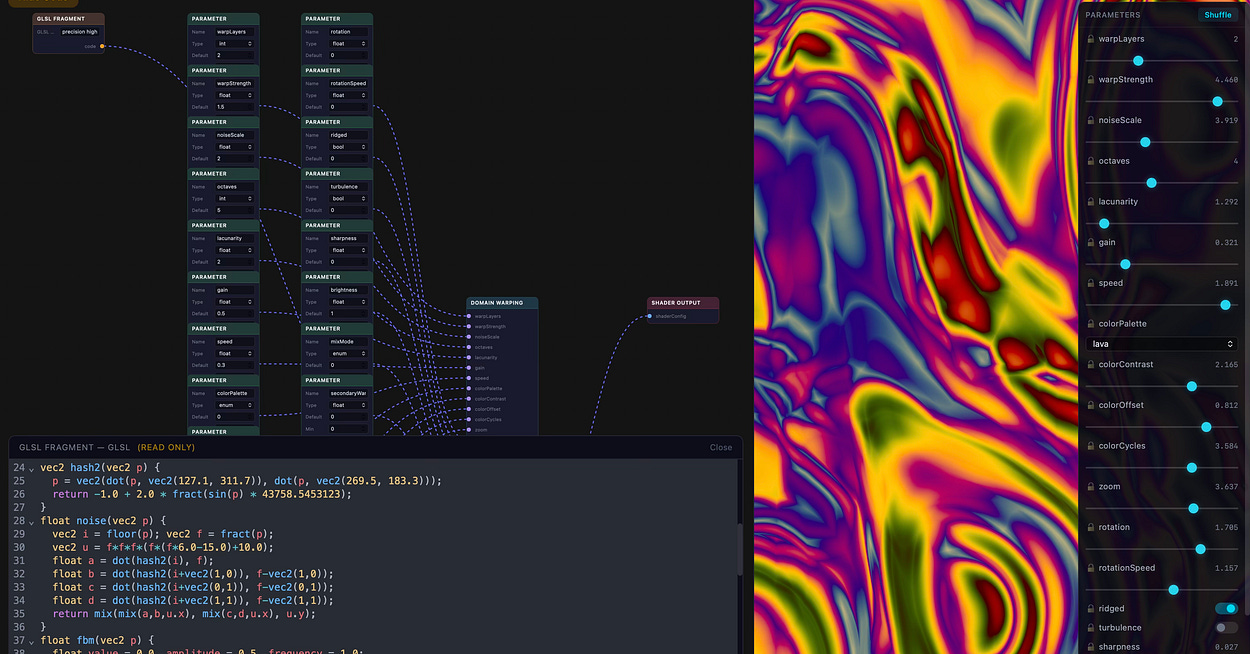
Task: Select the Shader Output node header
Action: click(x=682, y=303)
